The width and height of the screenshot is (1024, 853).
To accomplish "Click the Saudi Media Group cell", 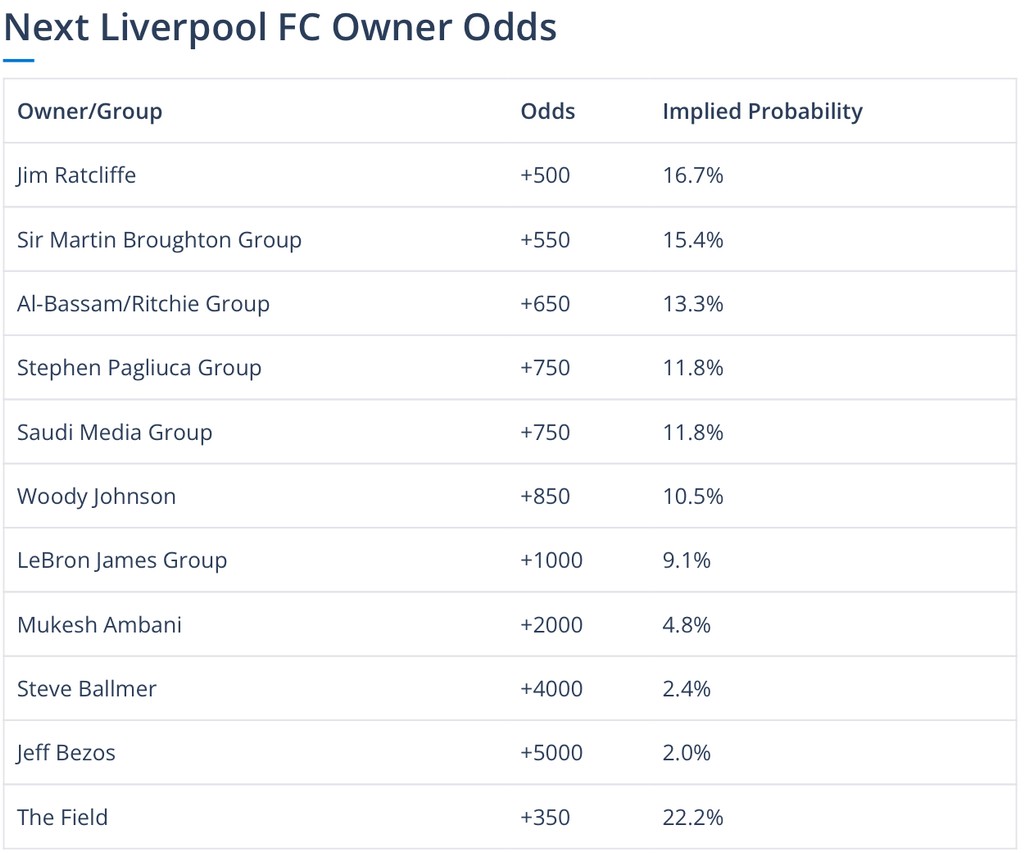I will click(115, 432).
